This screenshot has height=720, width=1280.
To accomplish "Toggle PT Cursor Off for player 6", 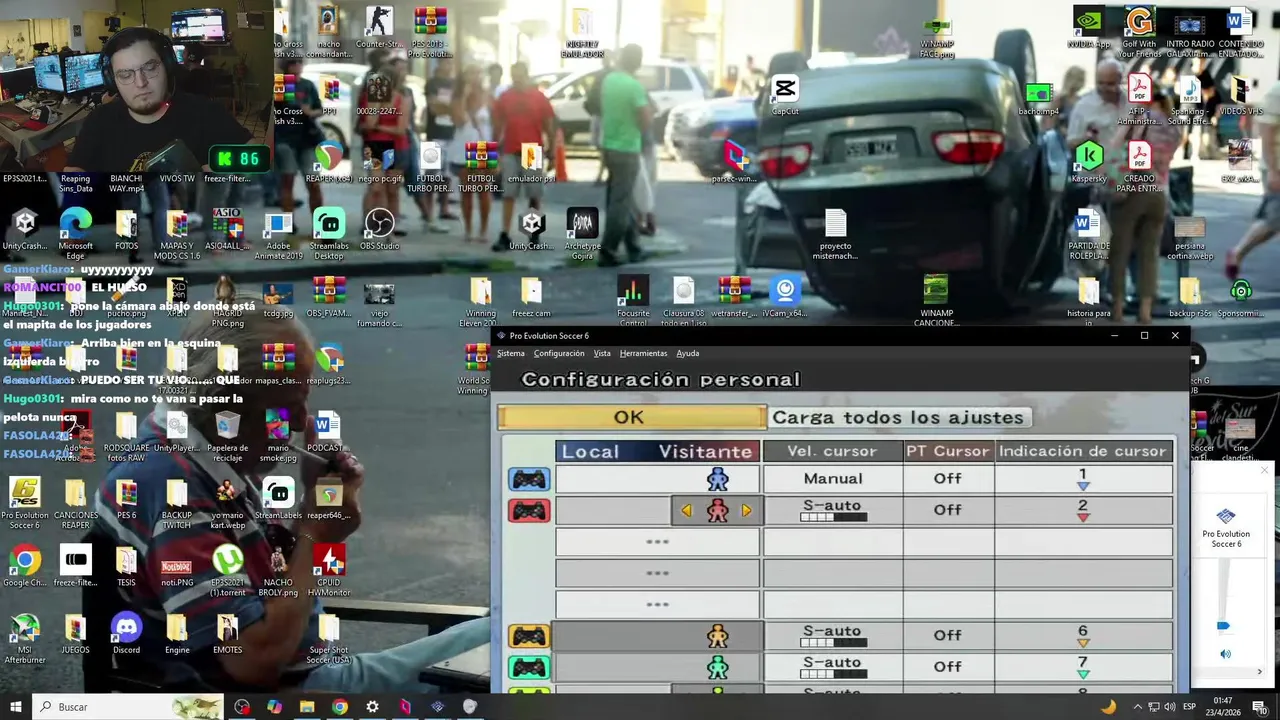I will click(x=948, y=635).
